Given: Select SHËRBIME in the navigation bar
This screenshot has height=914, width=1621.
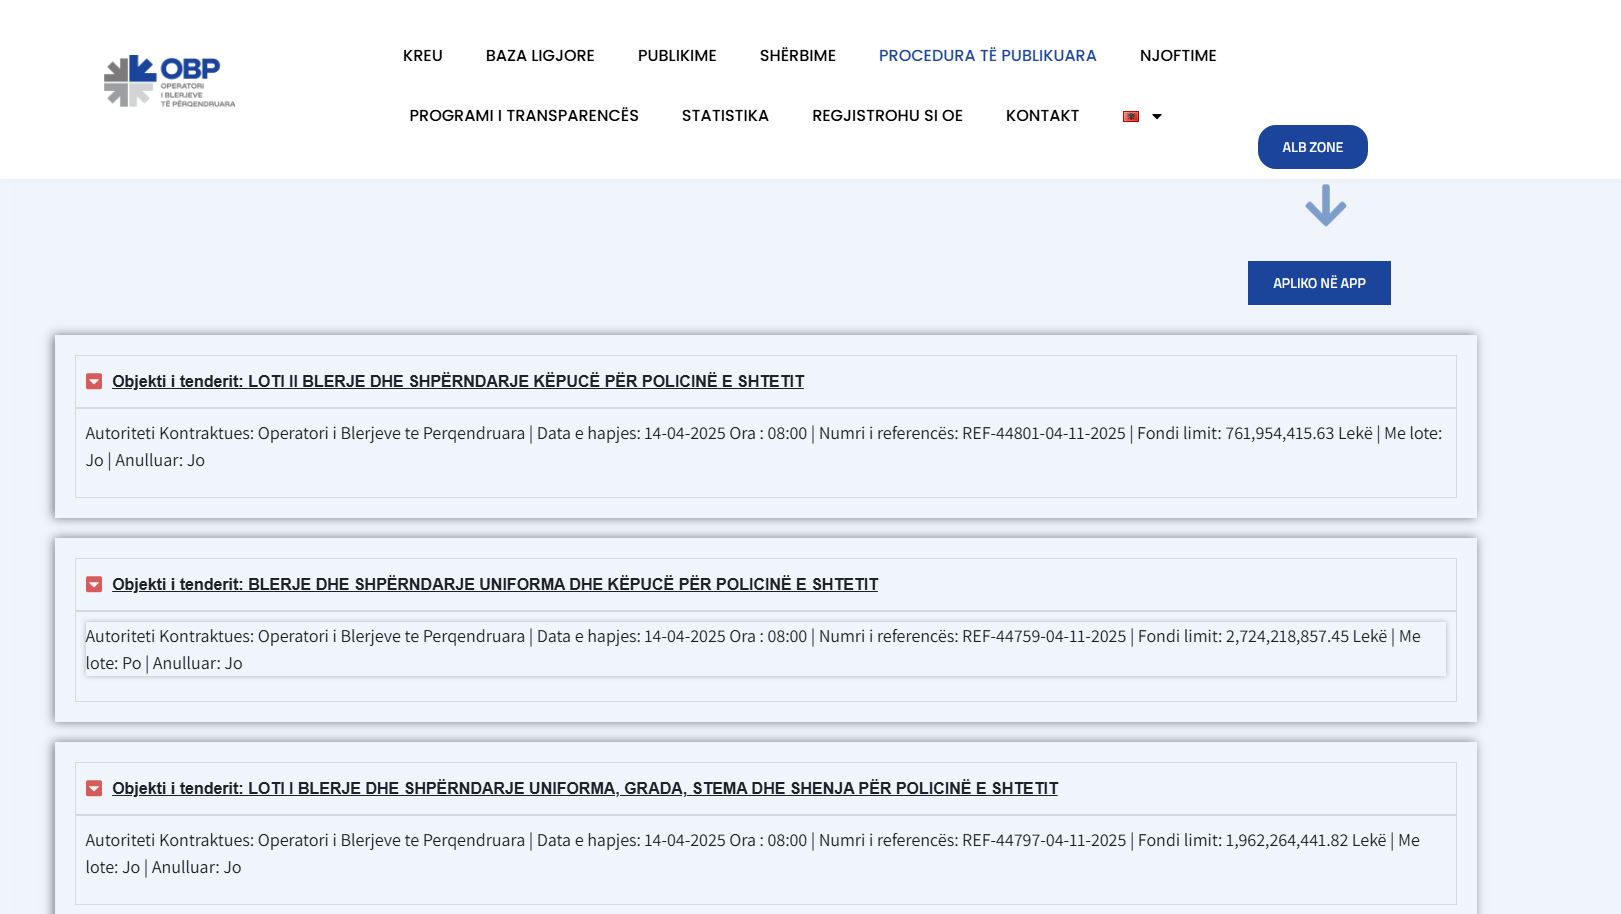Looking at the screenshot, I should [x=797, y=56].
